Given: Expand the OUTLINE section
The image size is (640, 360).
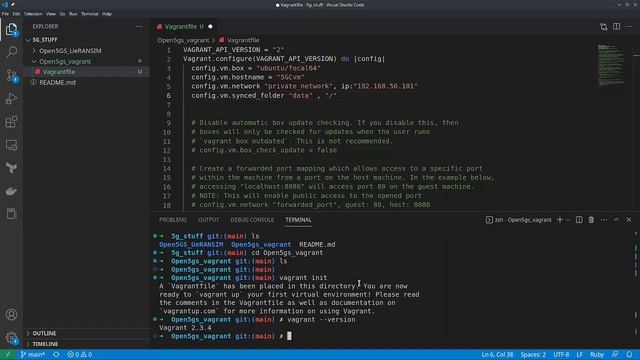Looking at the screenshot, I should pos(86,333).
